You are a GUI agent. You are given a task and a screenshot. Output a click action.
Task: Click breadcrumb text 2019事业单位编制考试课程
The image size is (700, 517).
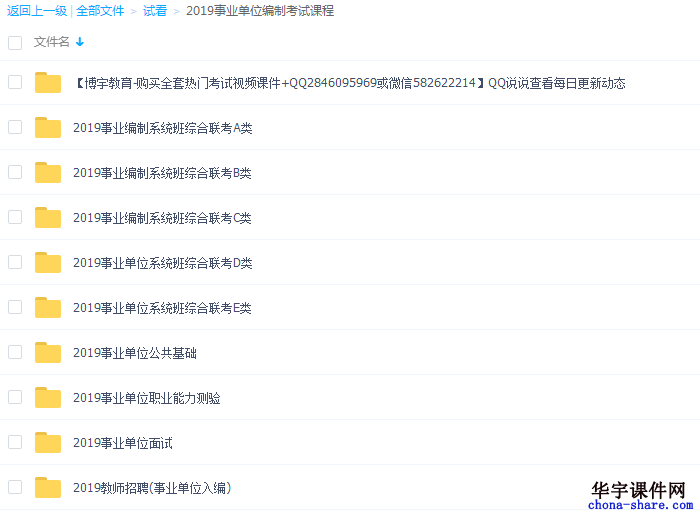tap(260, 11)
